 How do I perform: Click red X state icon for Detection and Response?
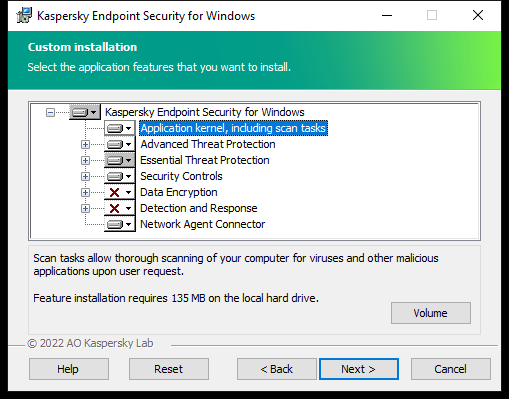click(x=114, y=208)
